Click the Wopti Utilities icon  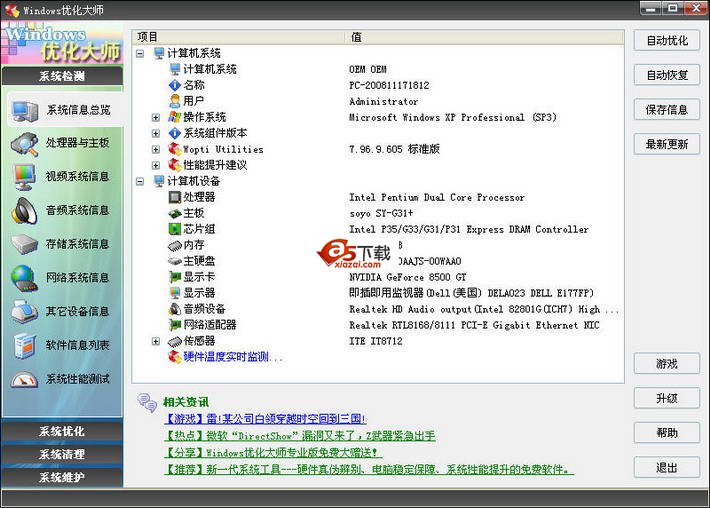click(x=174, y=149)
